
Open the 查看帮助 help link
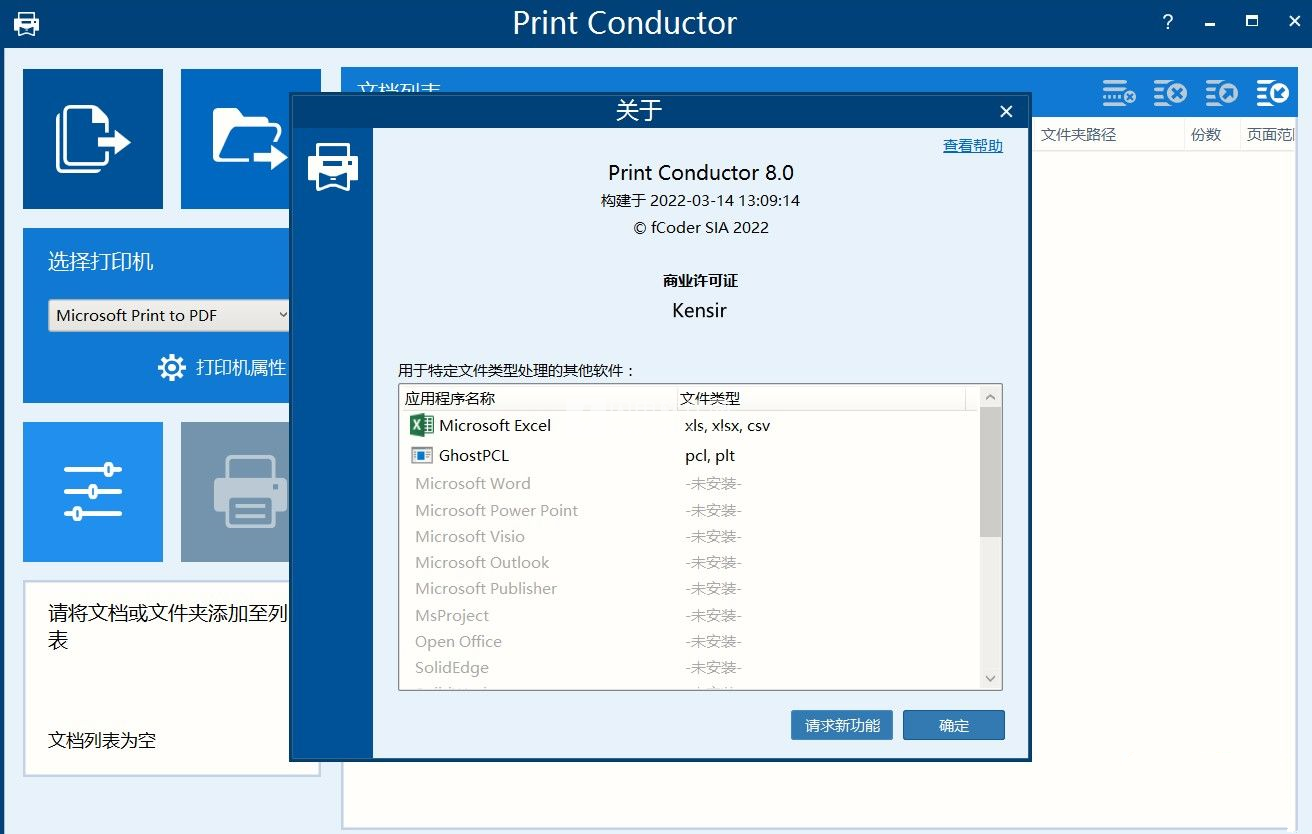click(x=973, y=145)
